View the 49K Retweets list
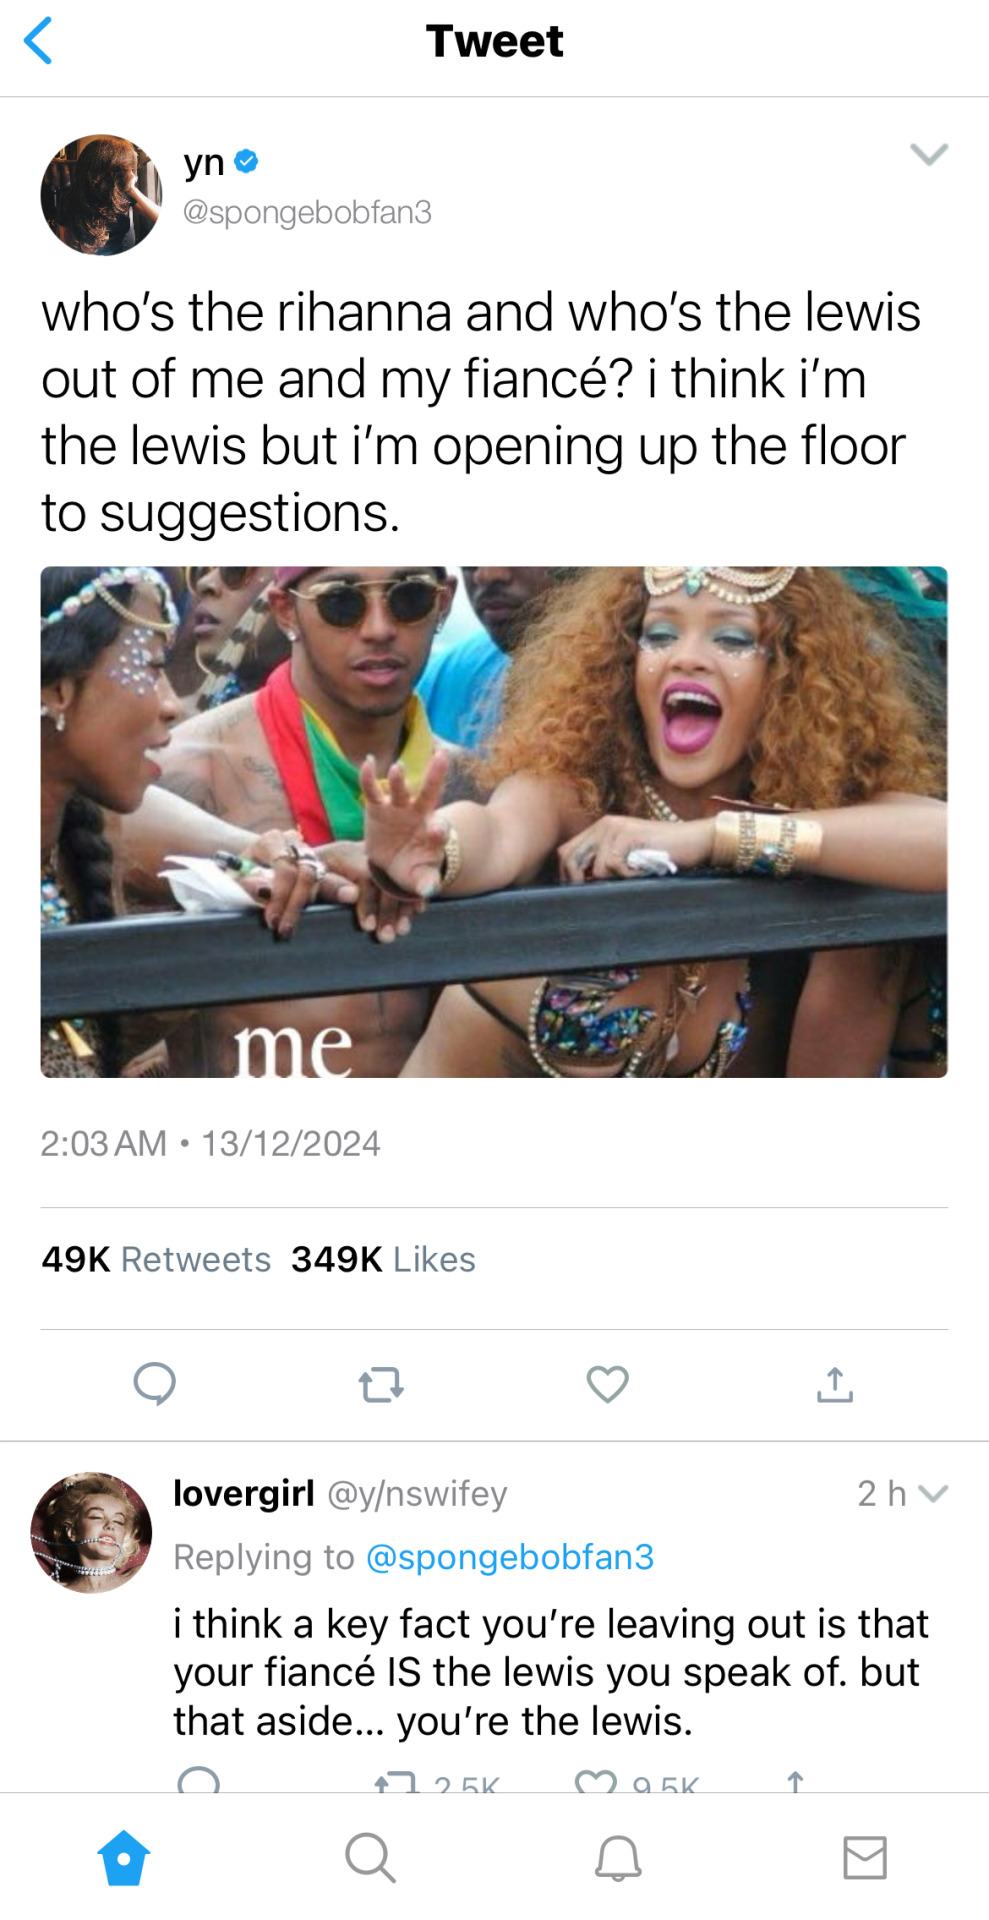This screenshot has width=989, height=1920. 156,1259
